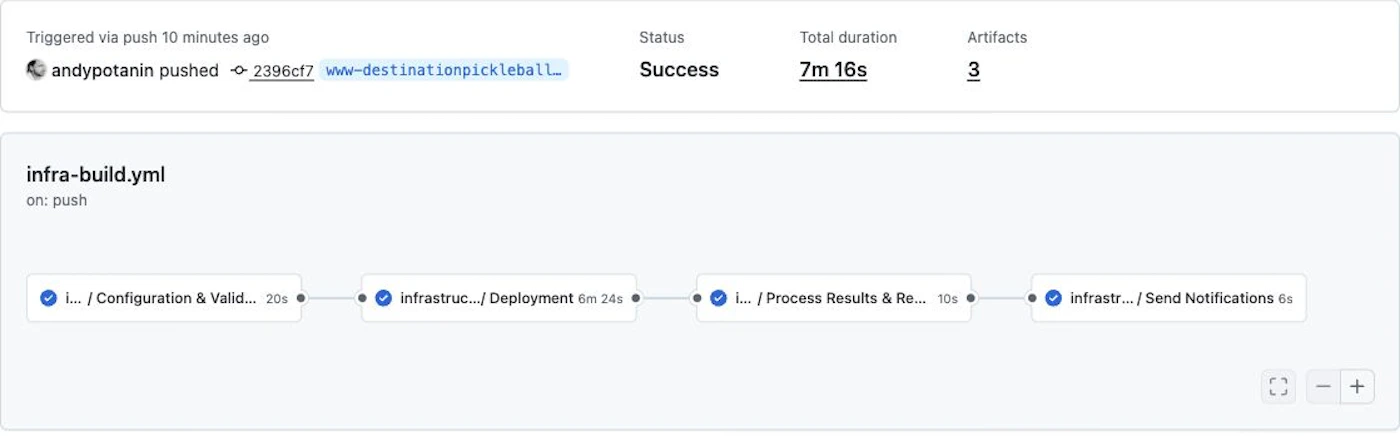Open the andypotanin user avatar

coord(36,70)
